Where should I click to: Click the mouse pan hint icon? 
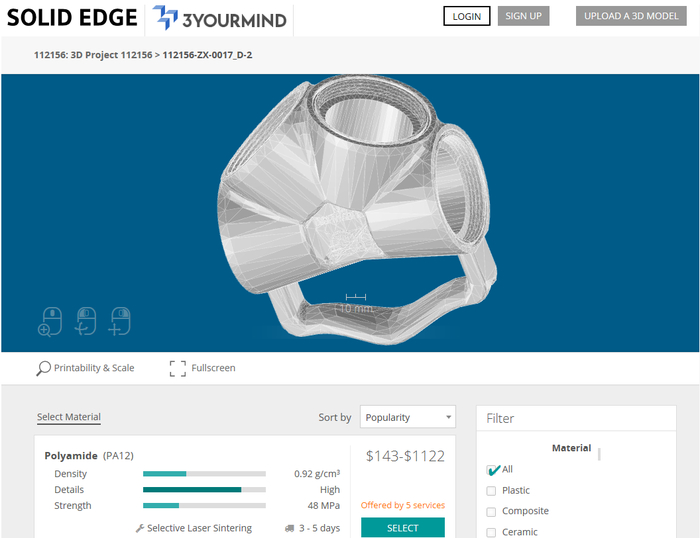tap(120, 321)
